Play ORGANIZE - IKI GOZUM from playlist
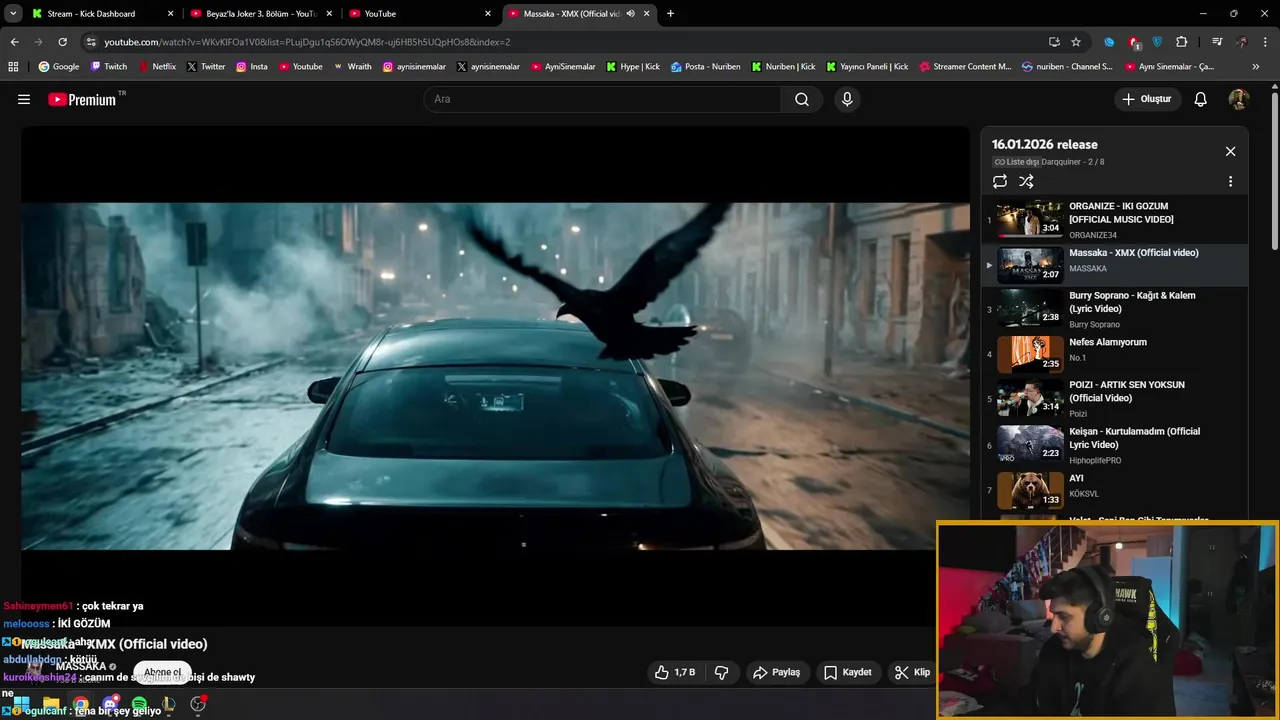Image resolution: width=1280 pixels, height=720 pixels. (x=1115, y=220)
